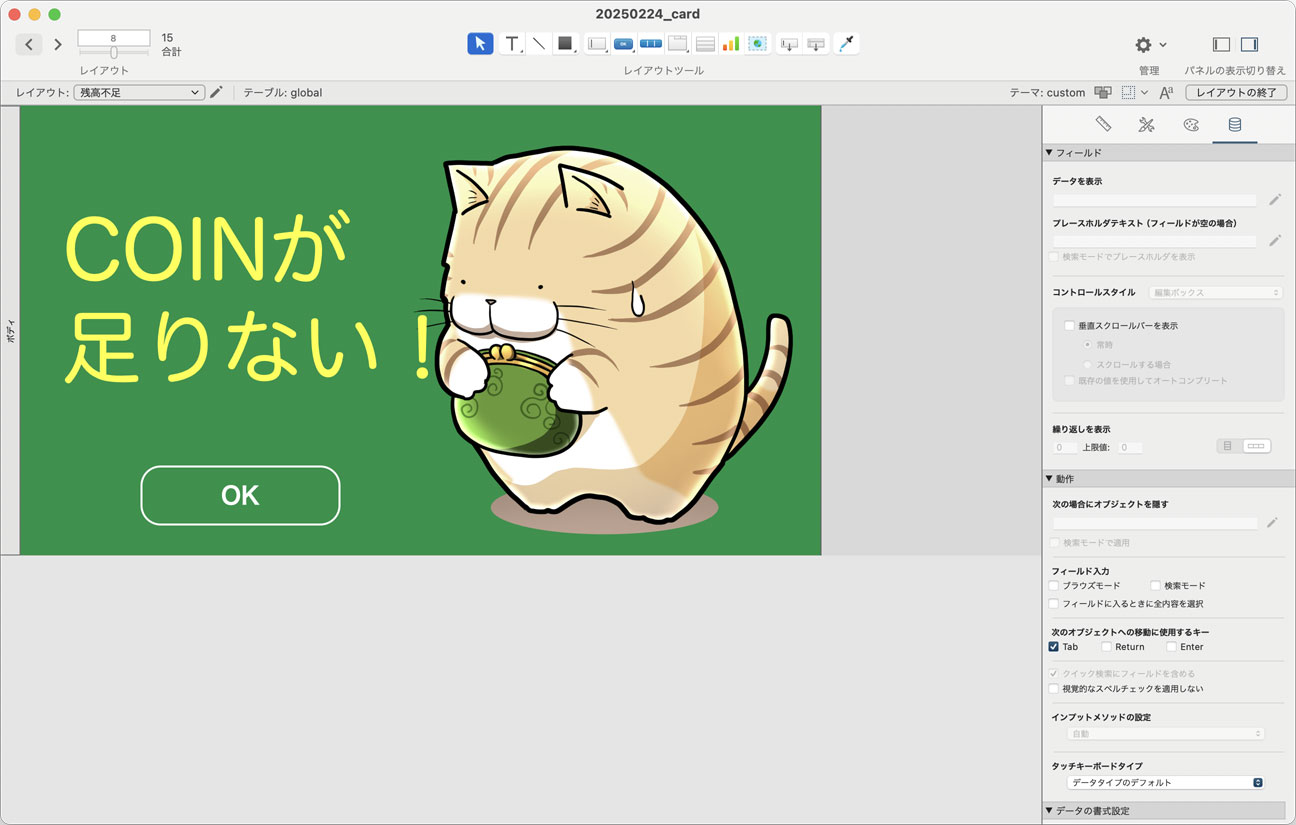This screenshot has height=825, width=1296.
Task: Click the Part tool icon
Action: click(x=816, y=43)
